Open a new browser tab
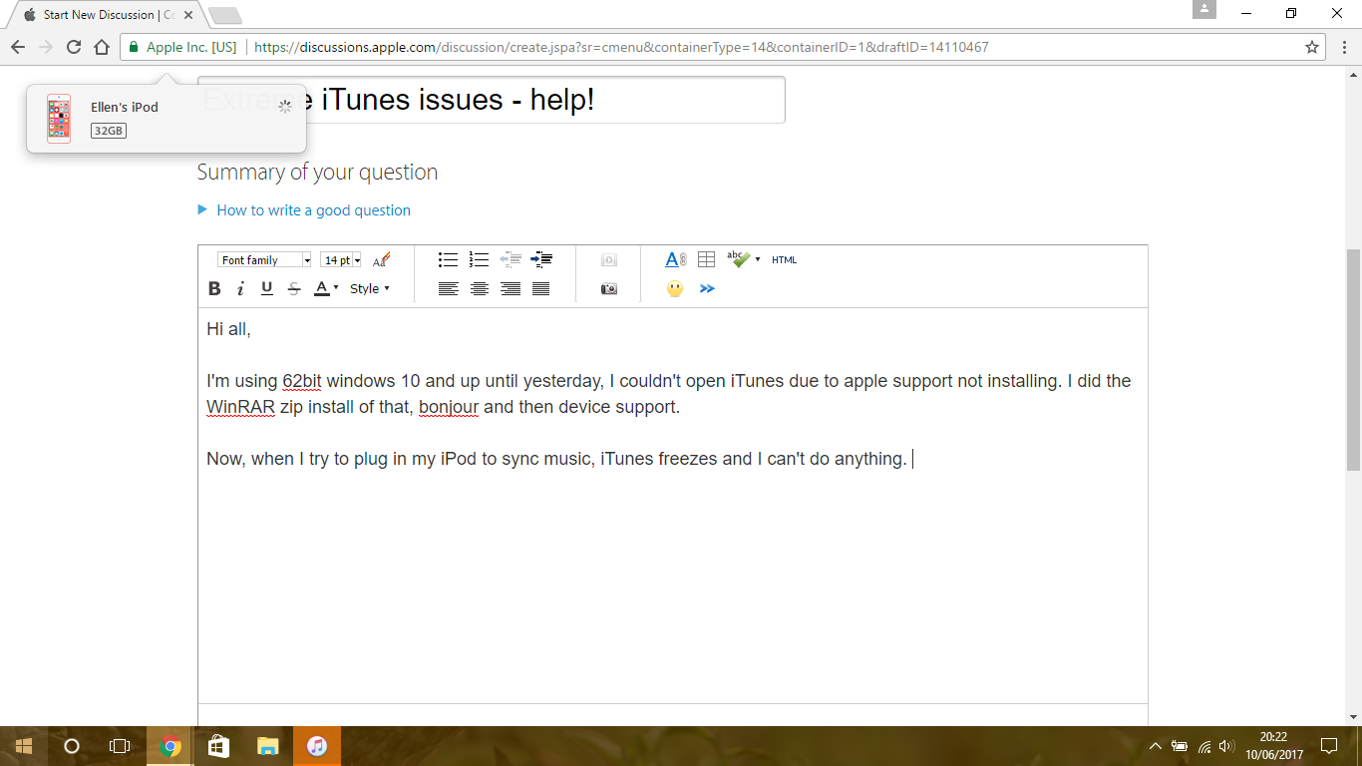 click(225, 16)
